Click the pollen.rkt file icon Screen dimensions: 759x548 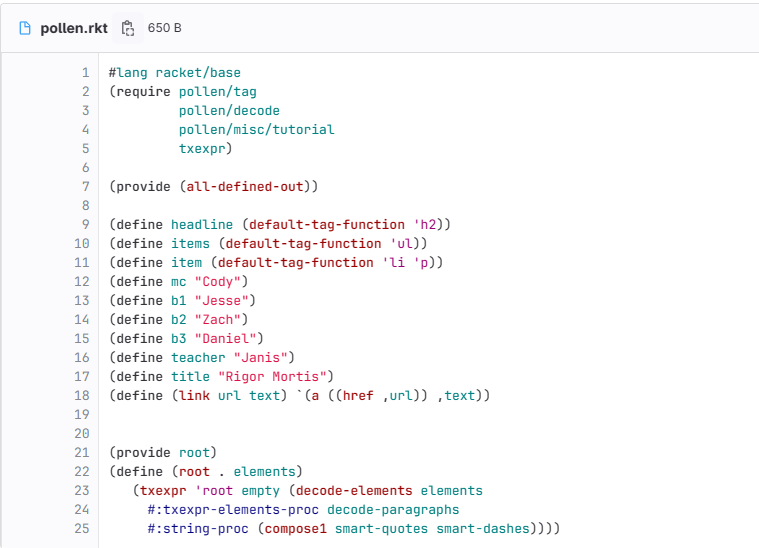(x=25, y=28)
